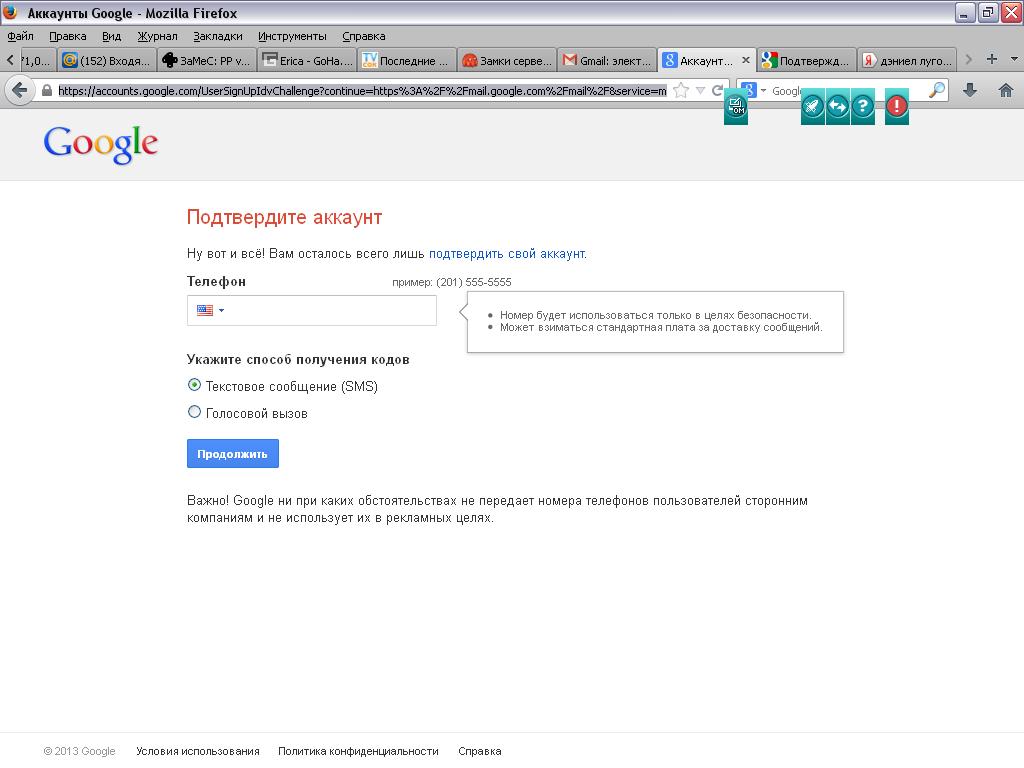Switch to the ЗаМеС: PP tab
This screenshot has width=1024, height=768.
[x=206, y=60]
